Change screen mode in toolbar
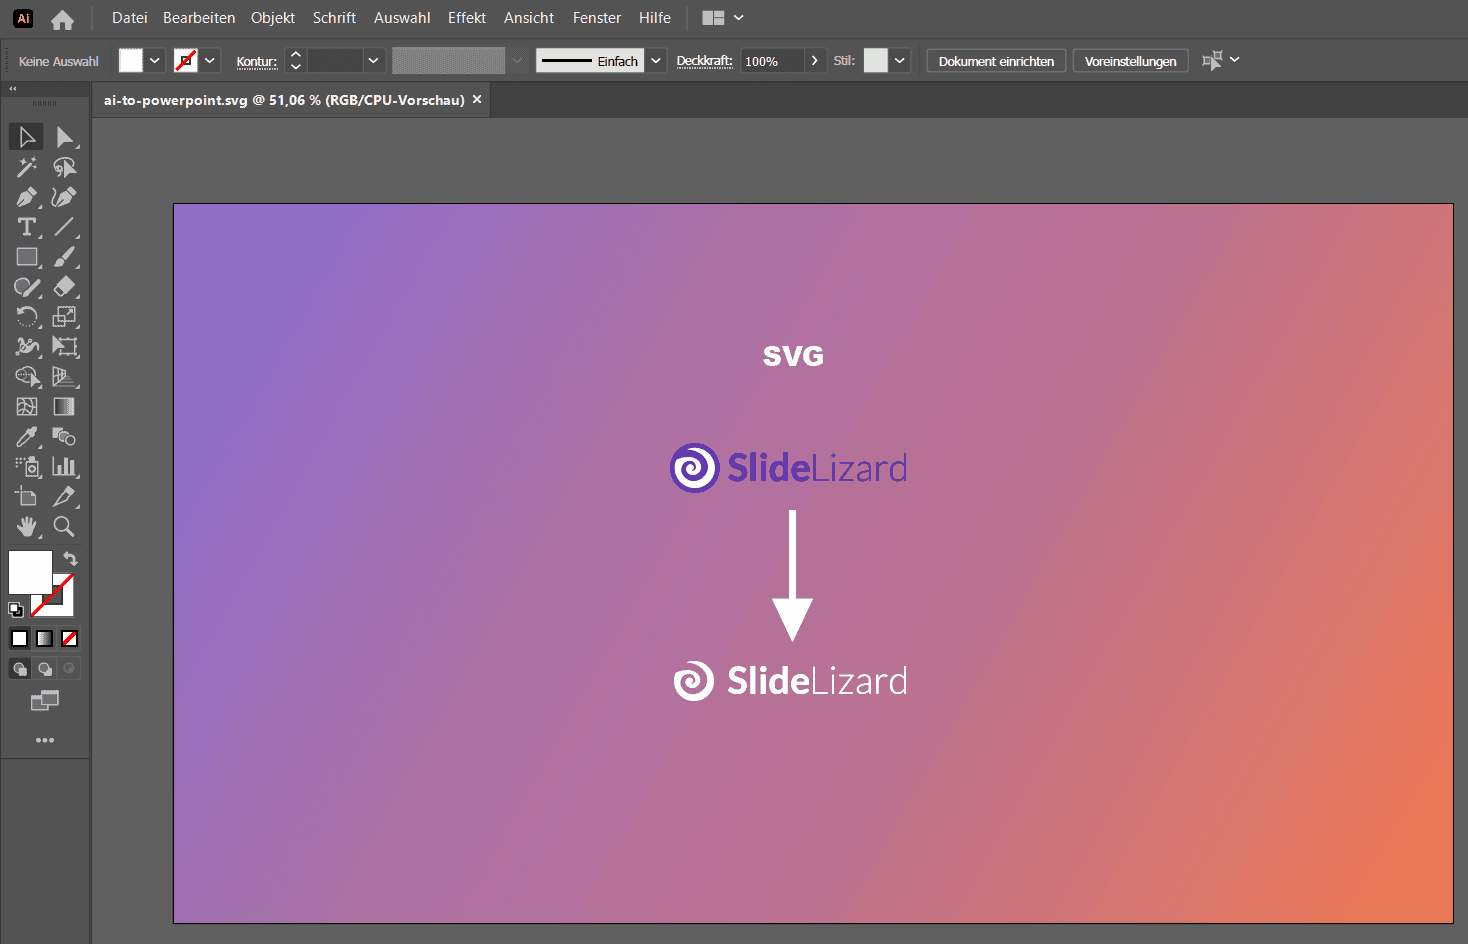The height and width of the screenshot is (944, 1468). click(45, 700)
